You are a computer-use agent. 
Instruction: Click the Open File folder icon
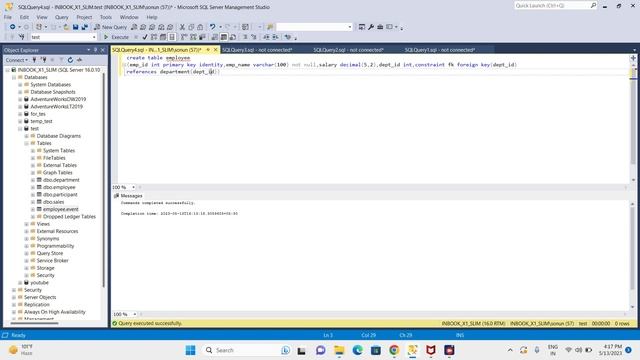coord(66,27)
